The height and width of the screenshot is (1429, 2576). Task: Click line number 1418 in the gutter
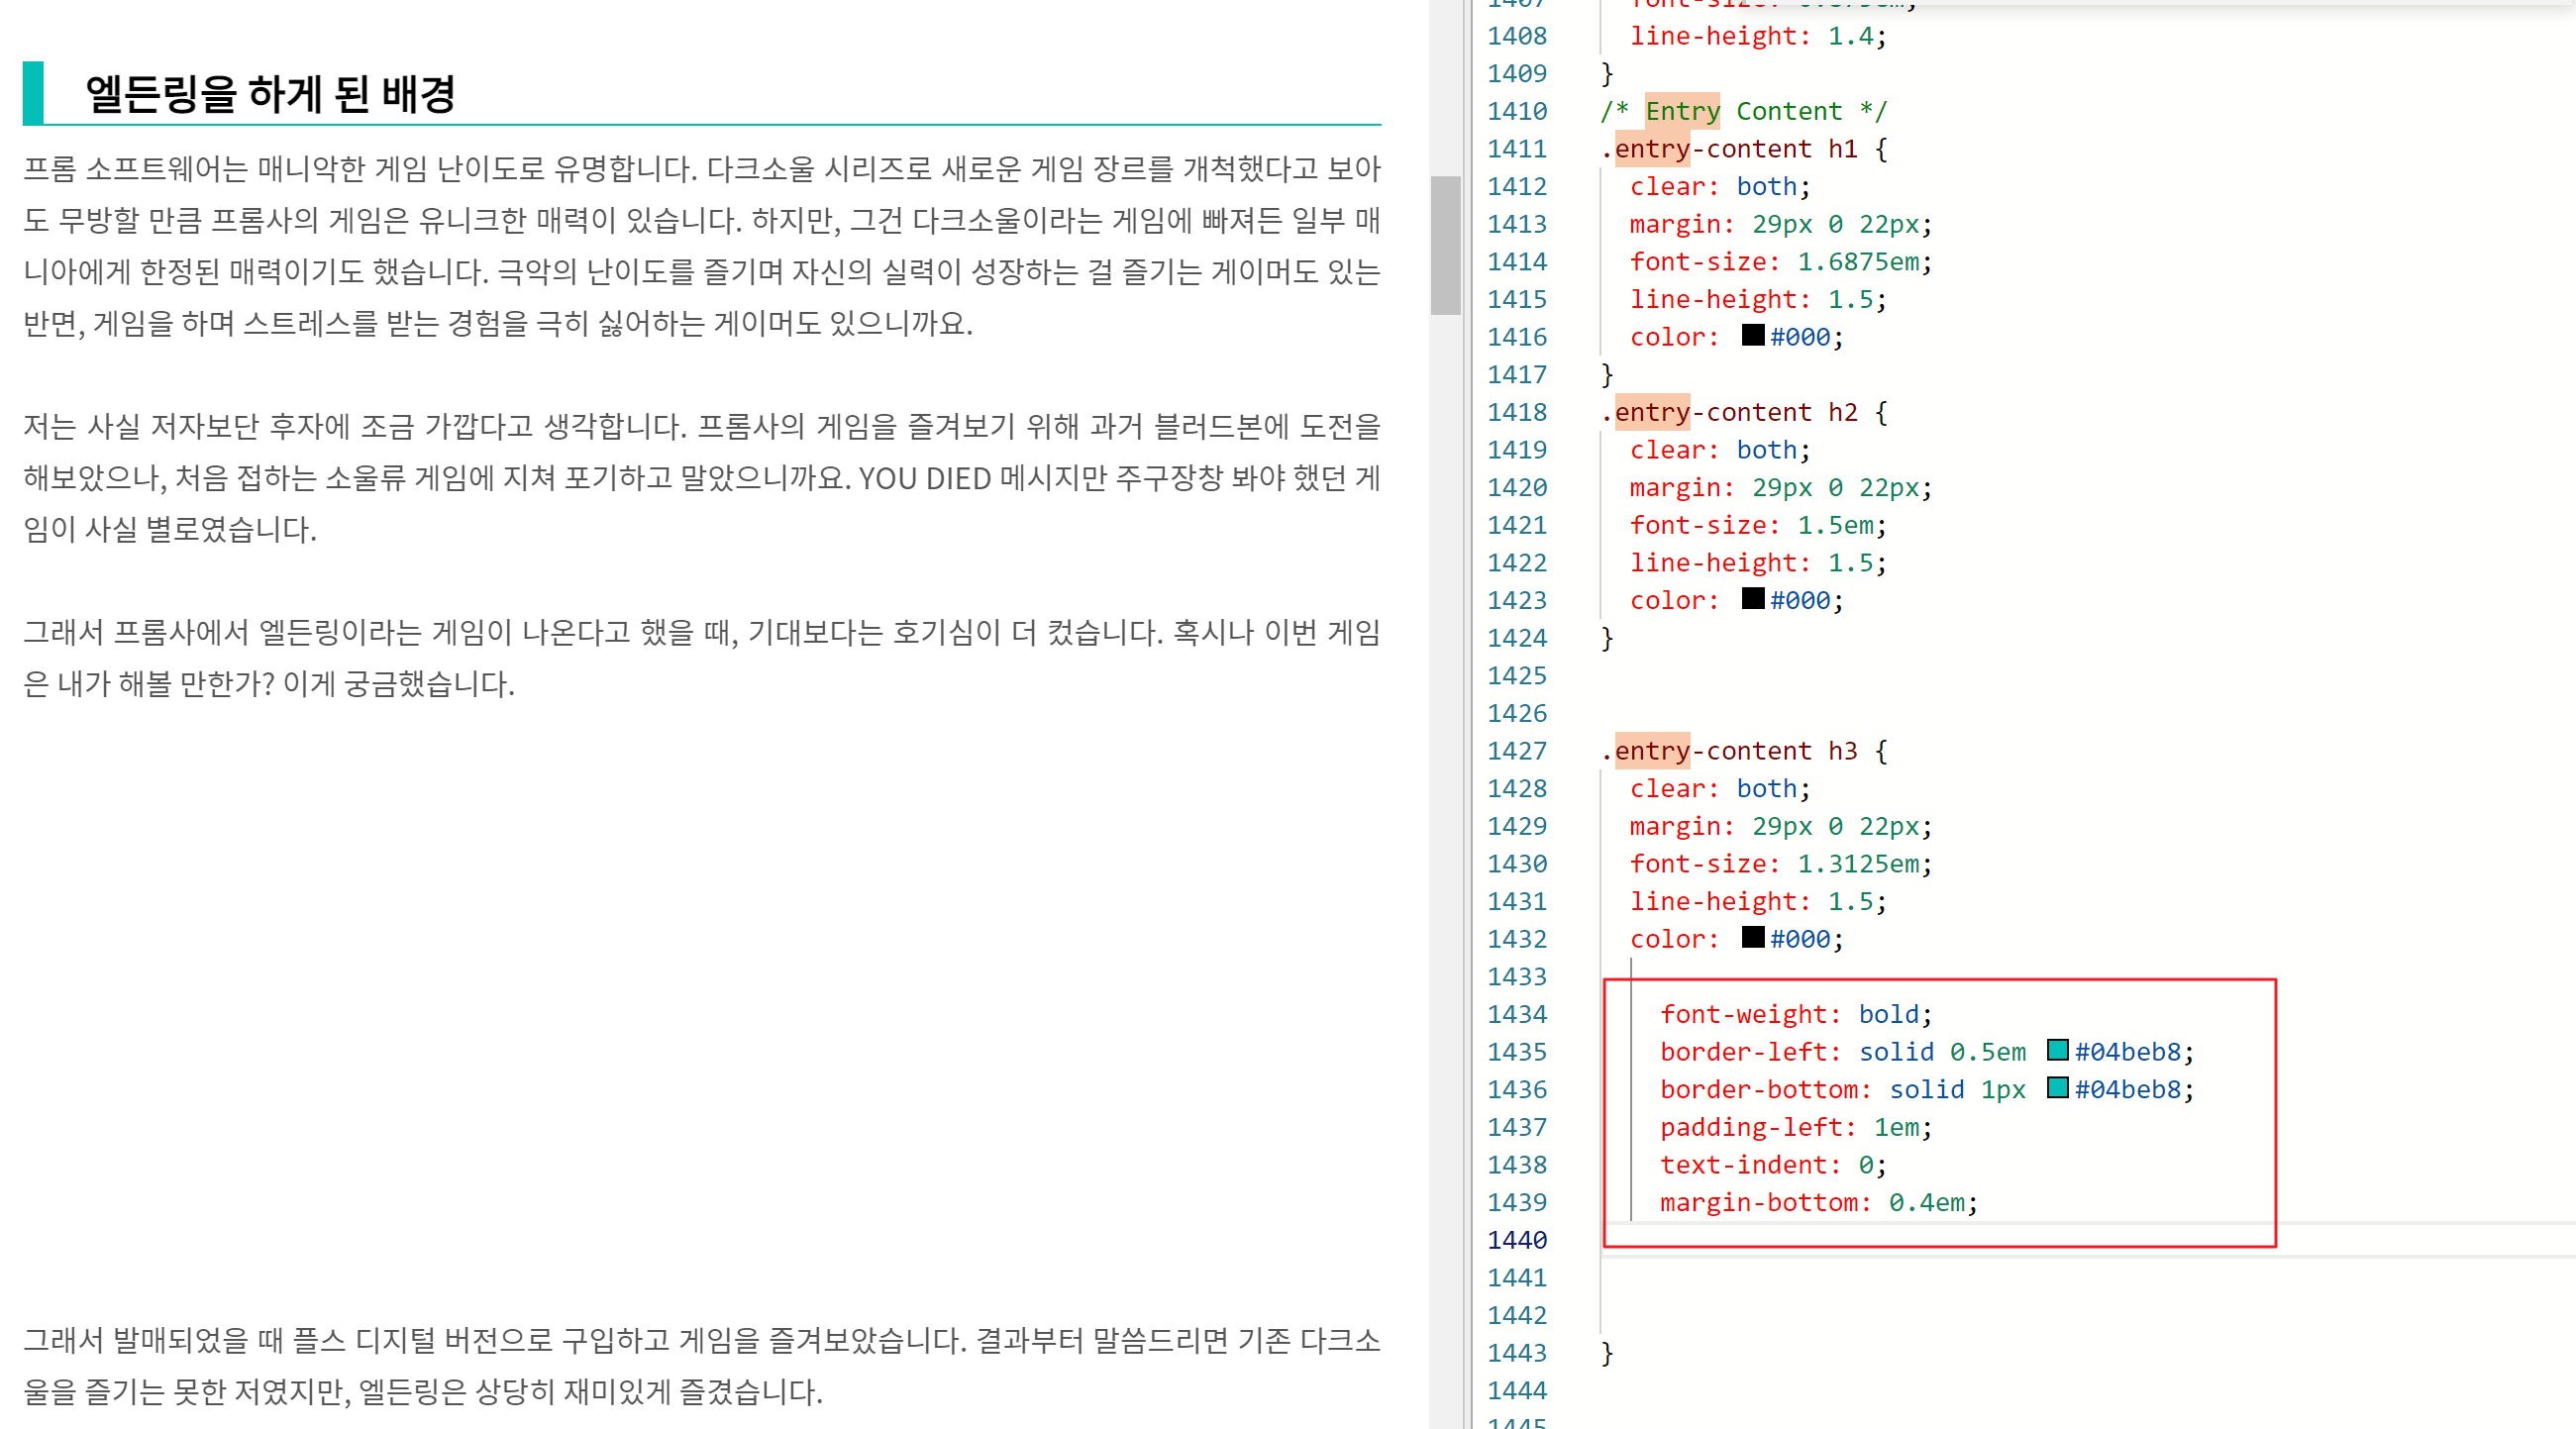pos(1516,412)
